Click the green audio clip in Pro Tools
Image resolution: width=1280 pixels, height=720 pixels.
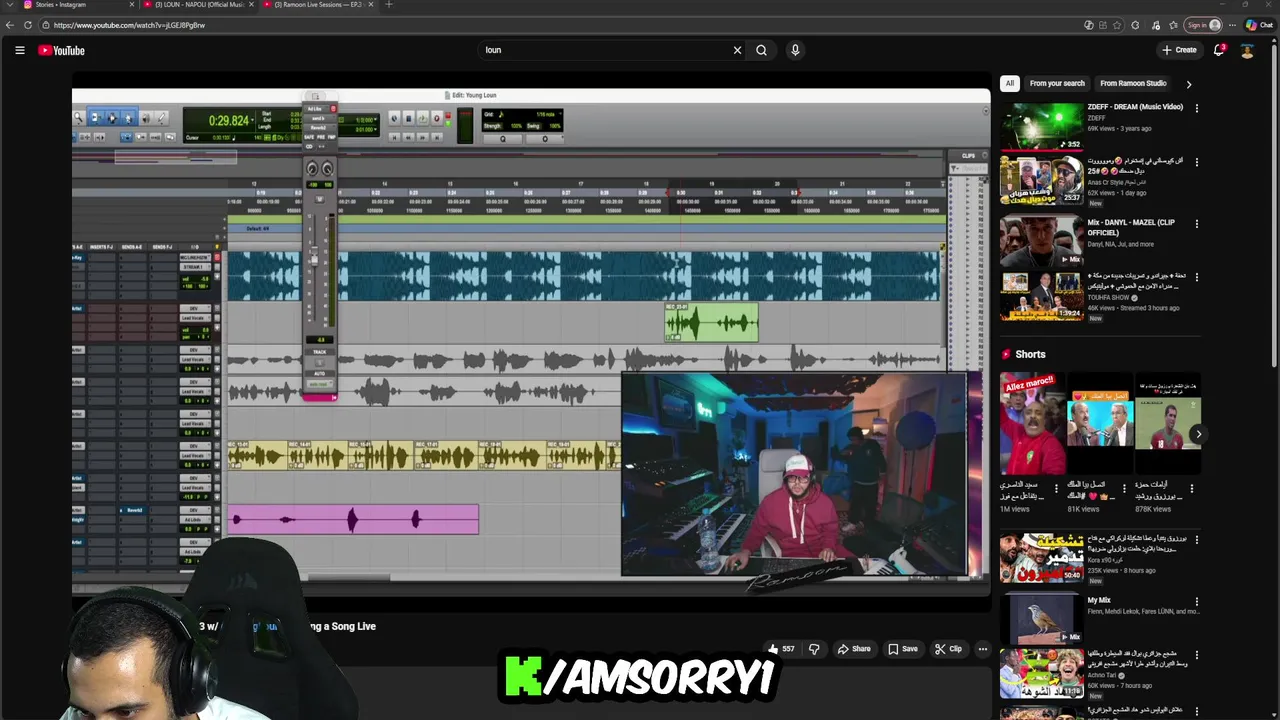tap(711, 322)
